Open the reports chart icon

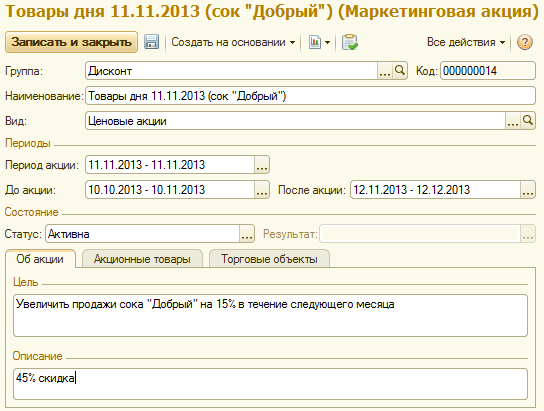point(315,42)
